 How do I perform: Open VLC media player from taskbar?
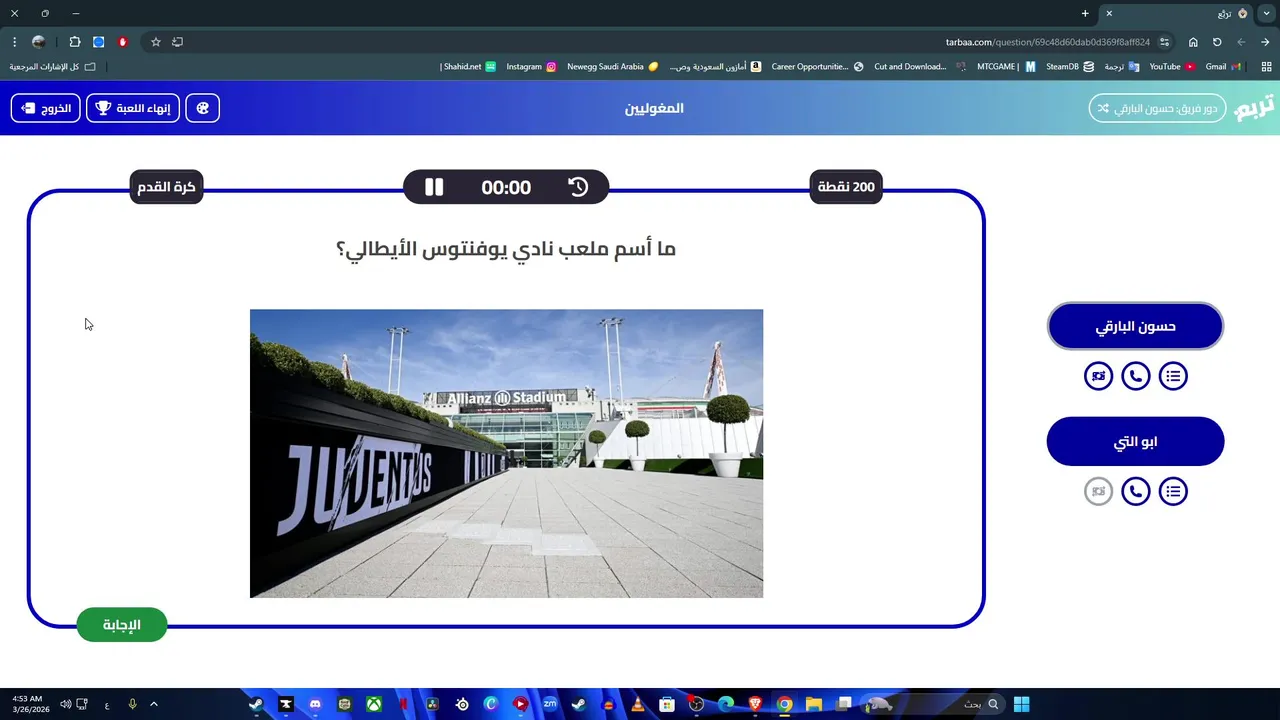point(637,704)
